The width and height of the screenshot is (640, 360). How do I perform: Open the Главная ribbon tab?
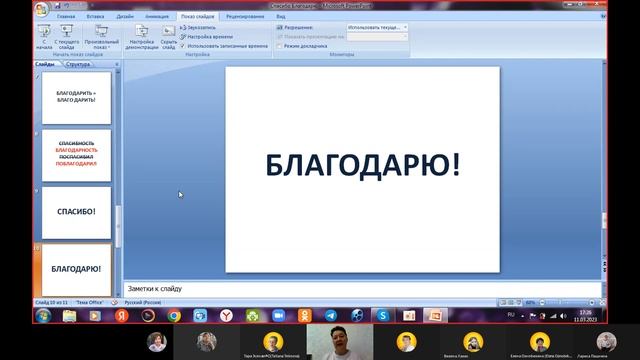pyautogui.click(x=66, y=16)
